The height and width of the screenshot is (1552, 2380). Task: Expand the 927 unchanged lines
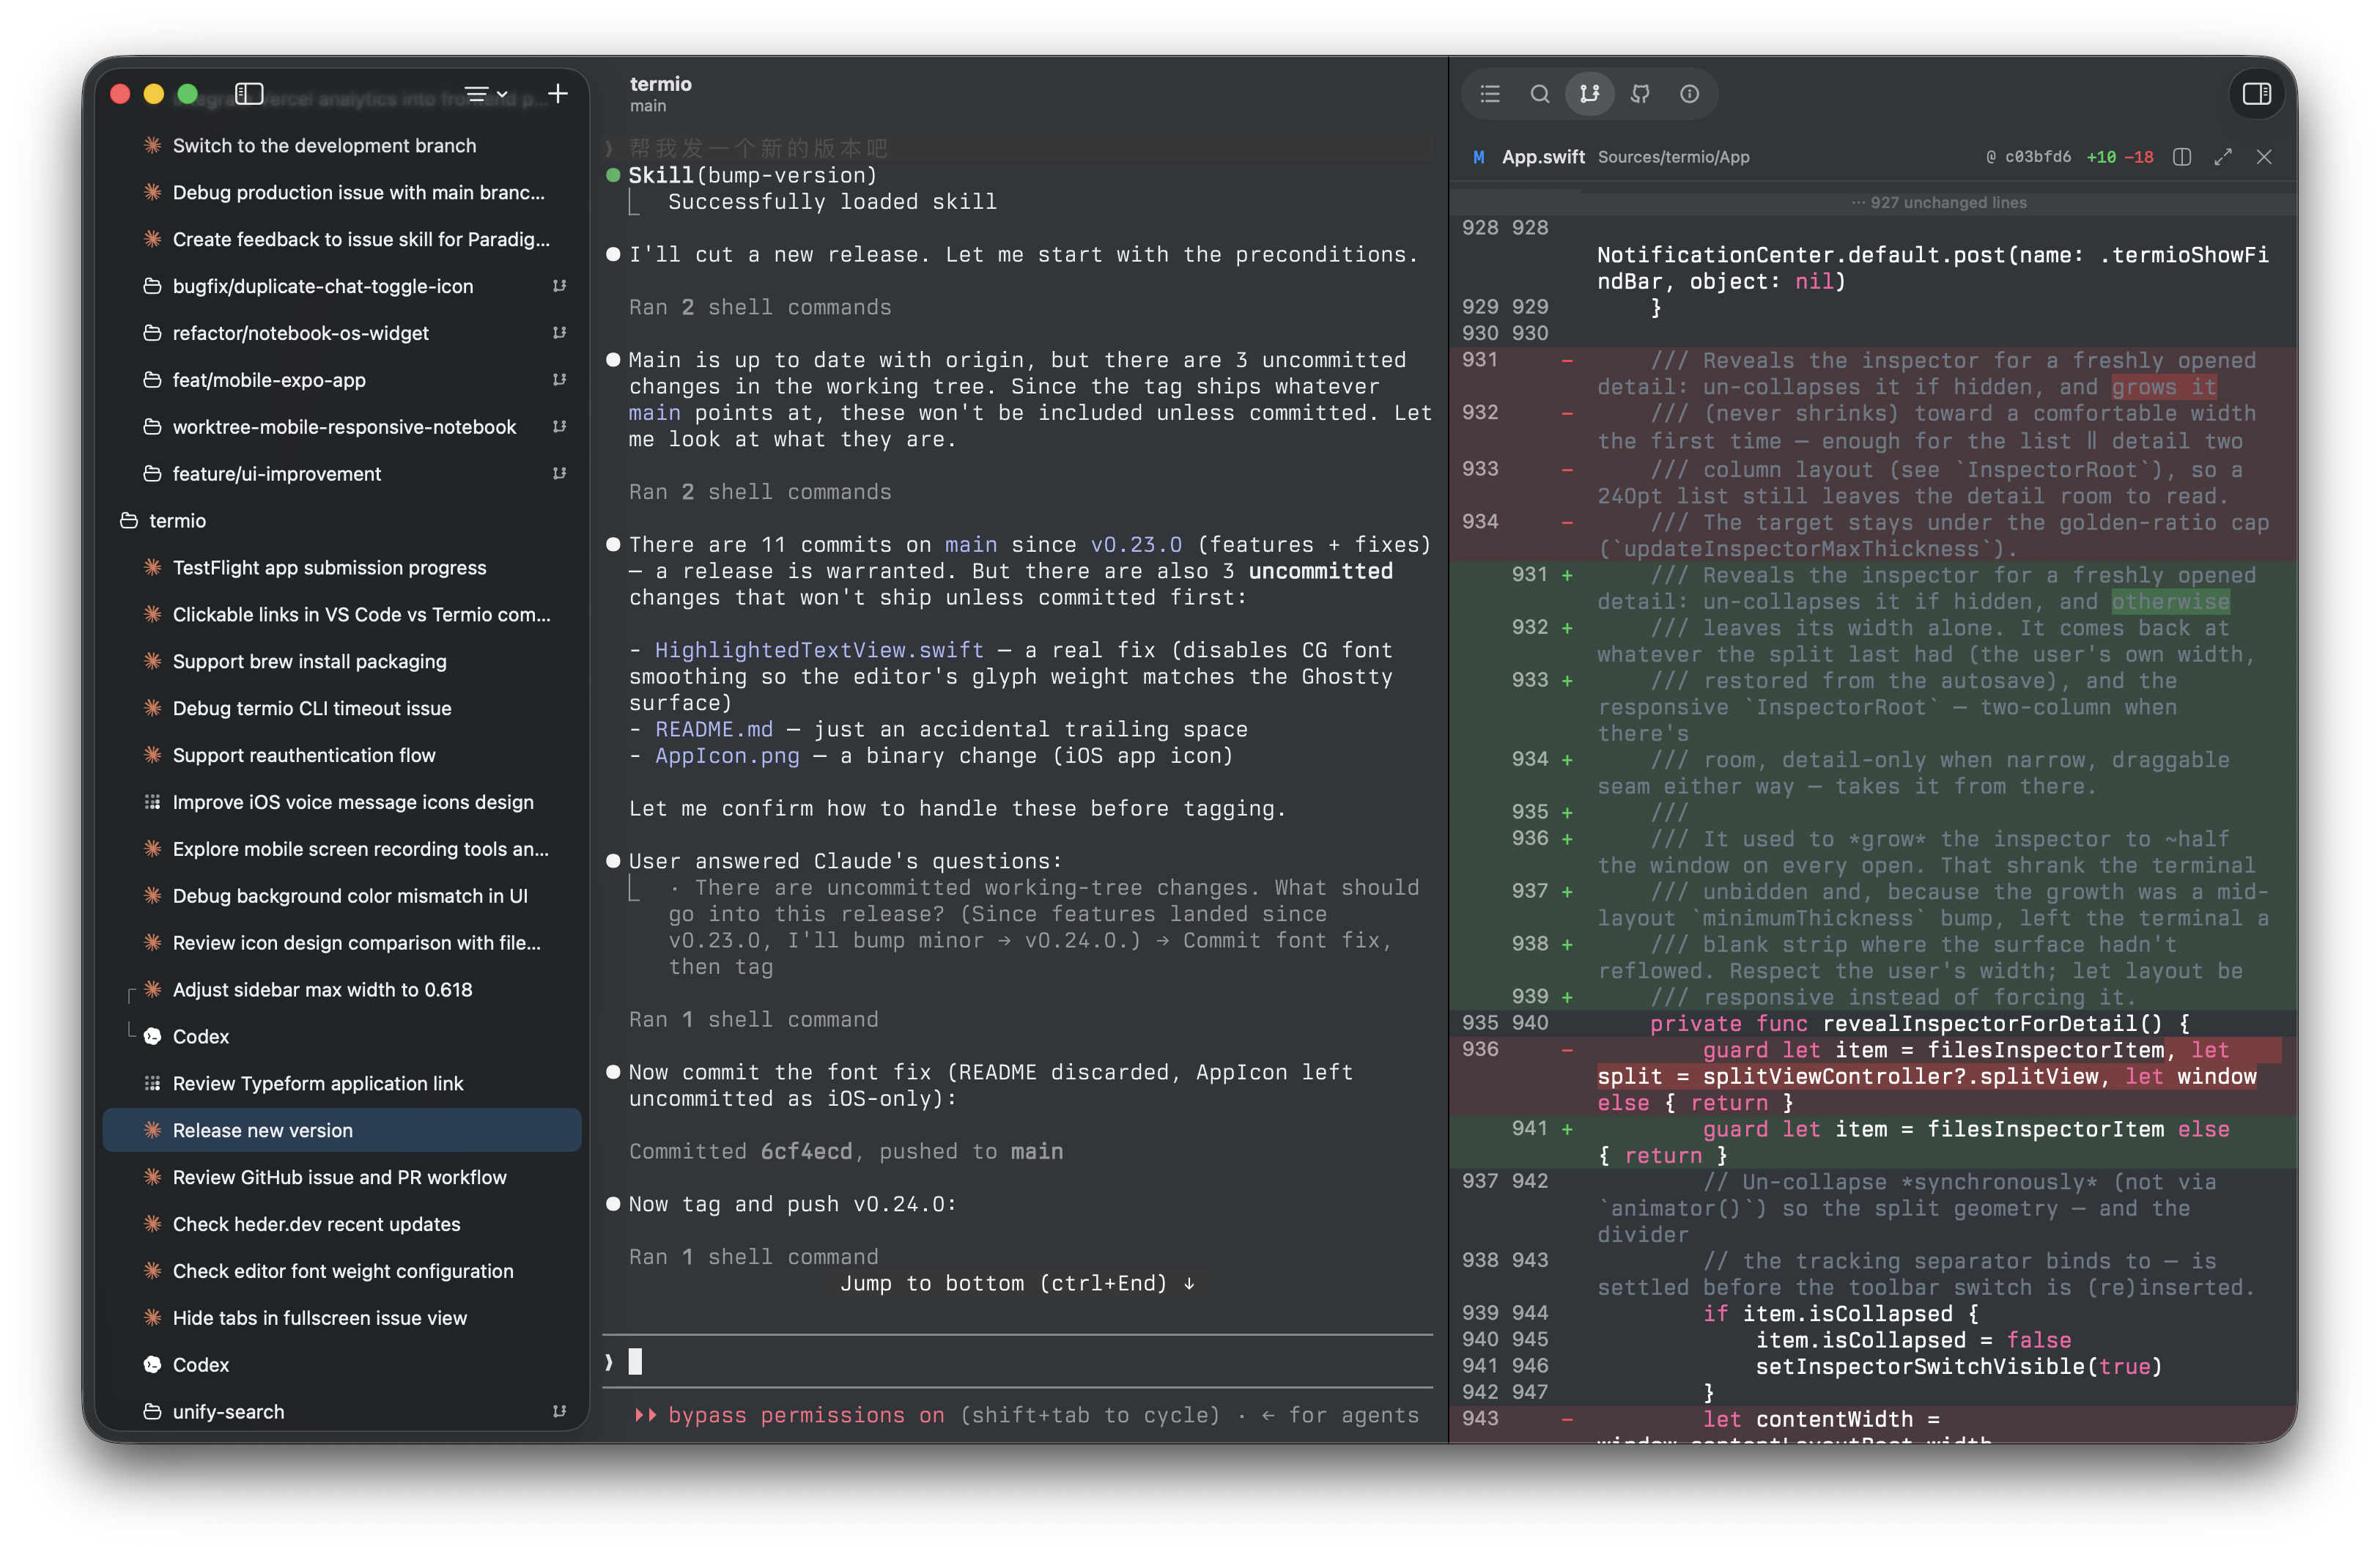pos(1938,202)
